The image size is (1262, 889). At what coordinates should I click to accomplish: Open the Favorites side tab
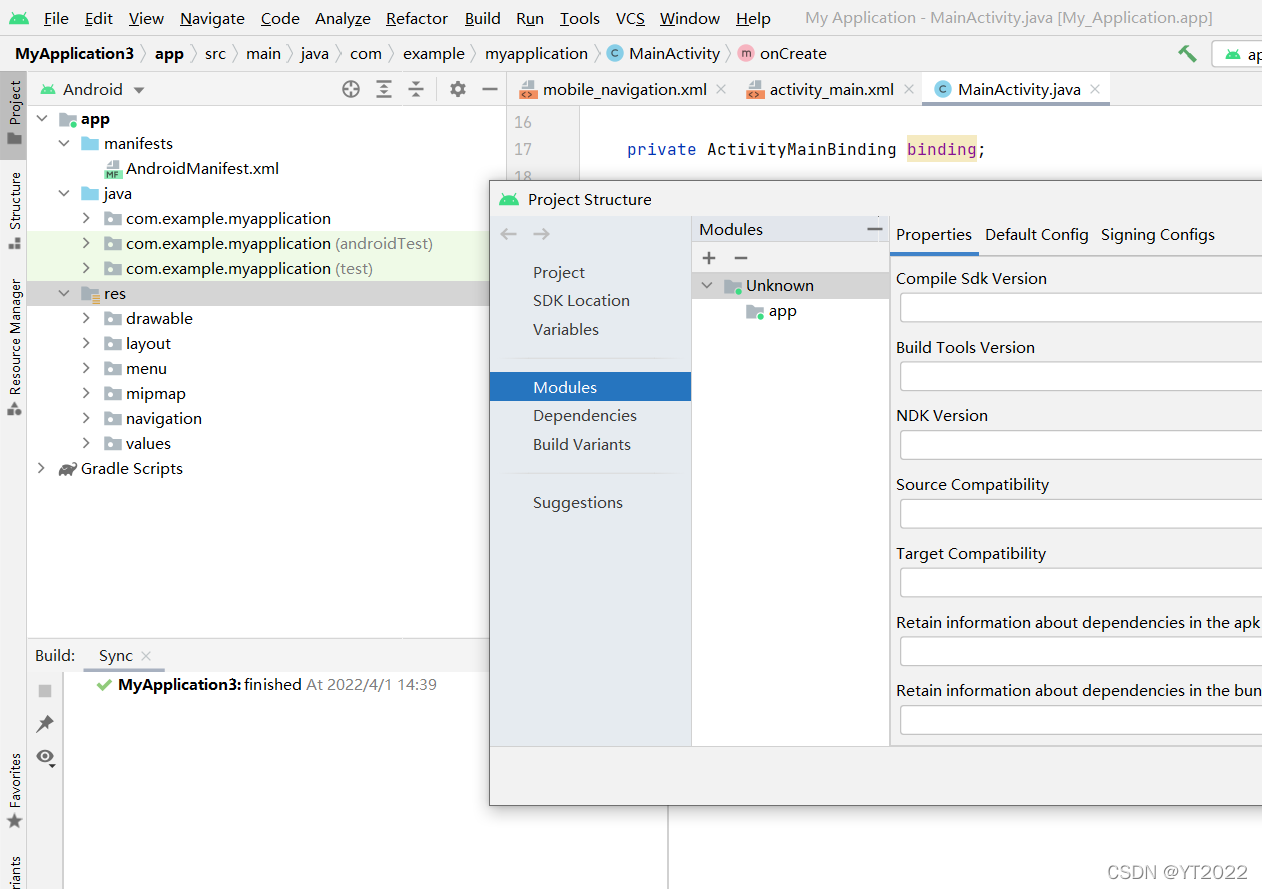(x=14, y=791)
